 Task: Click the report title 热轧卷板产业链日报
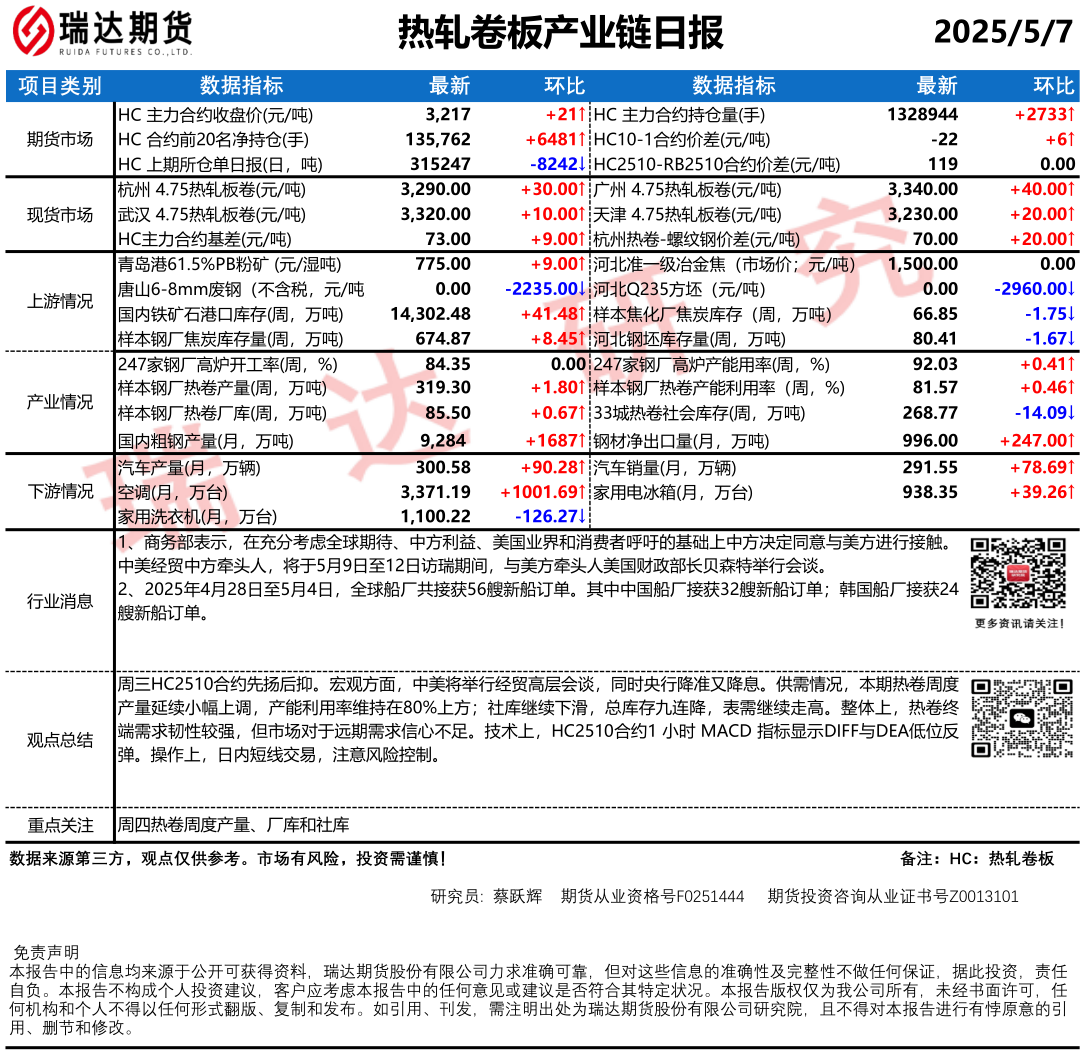(x=561, y=33)
